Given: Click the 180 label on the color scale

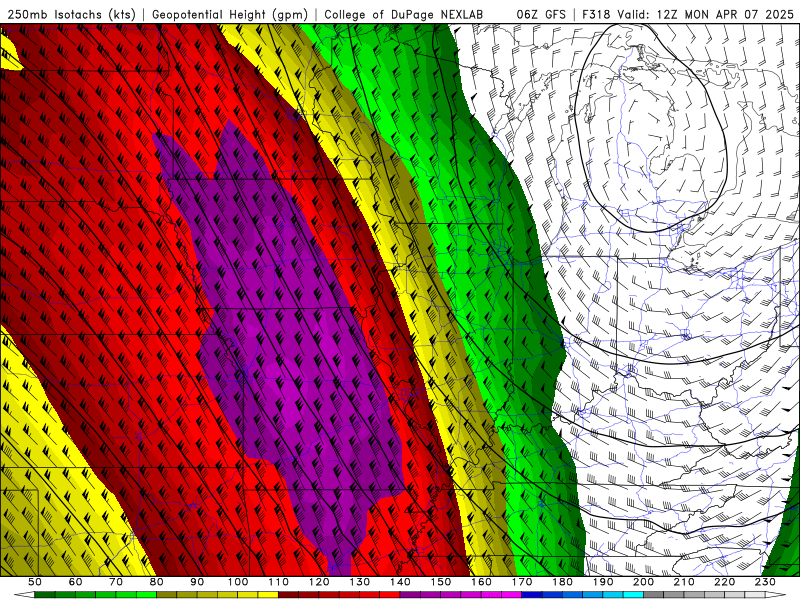Looking at the screenshot, I should pyautogui.click(x=562, y=582).
